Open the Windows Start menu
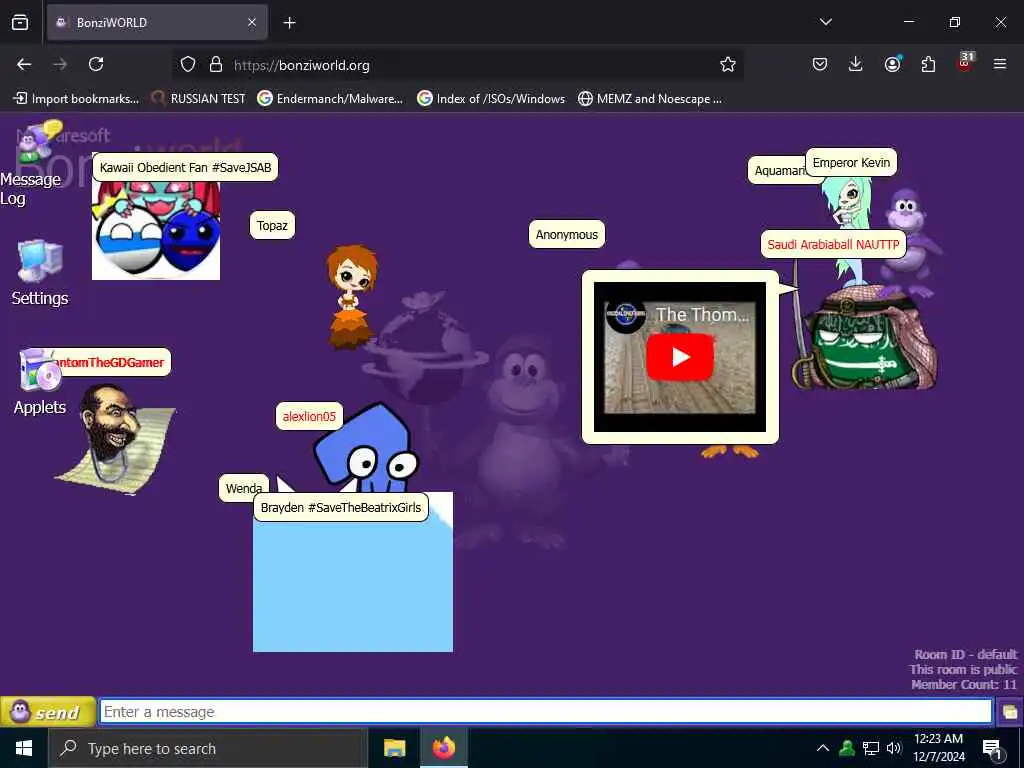Viewport: 1024px width, 768px height. click(x=24, y=748)
